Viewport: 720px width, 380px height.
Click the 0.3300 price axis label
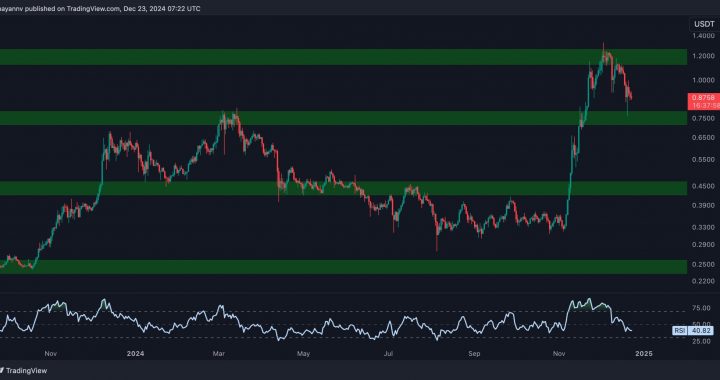pyautogui.click(x=703, y=227)
